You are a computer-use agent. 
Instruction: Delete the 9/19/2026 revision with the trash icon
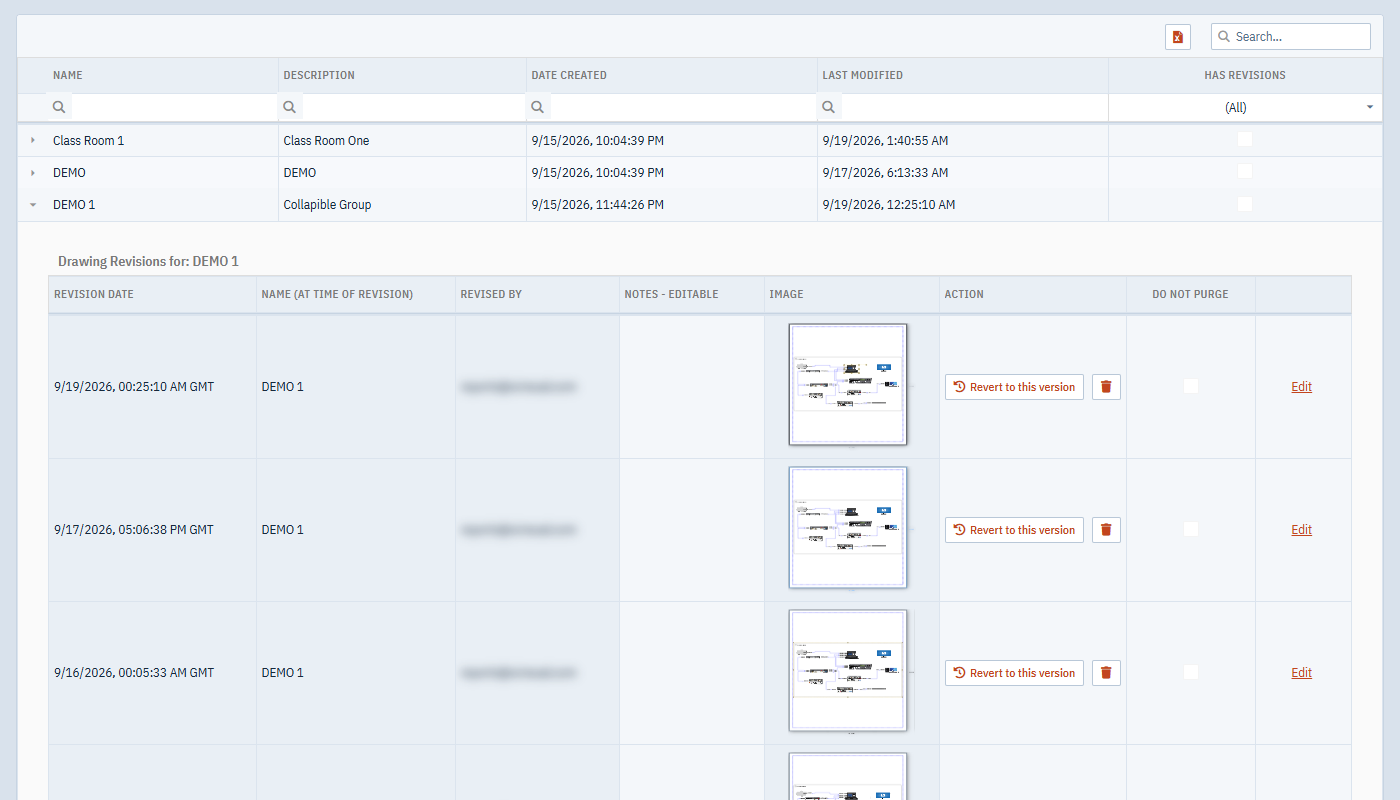[x=1106, y=387]
